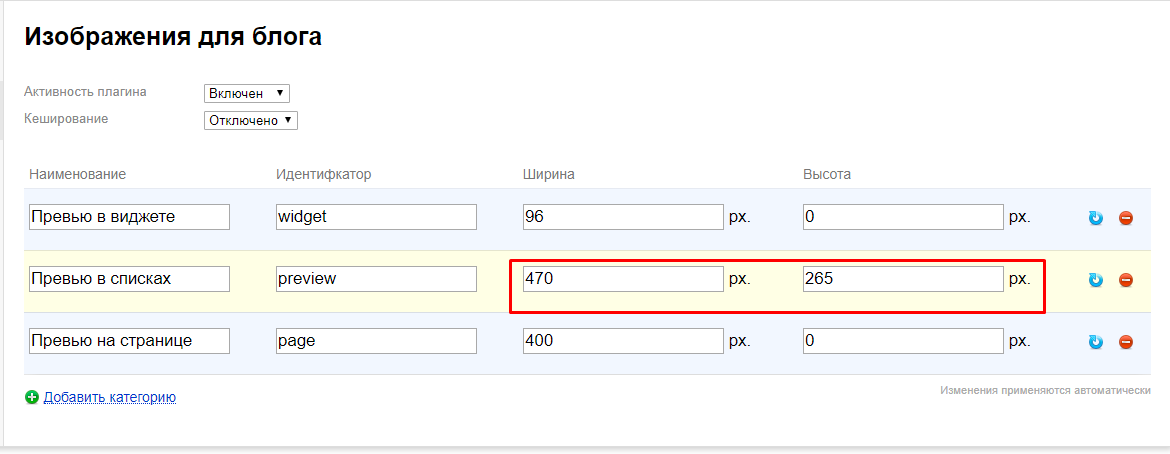1170x454 pixels.
Task: Click refresh icon in widget row
Action: pos(1096,218)
